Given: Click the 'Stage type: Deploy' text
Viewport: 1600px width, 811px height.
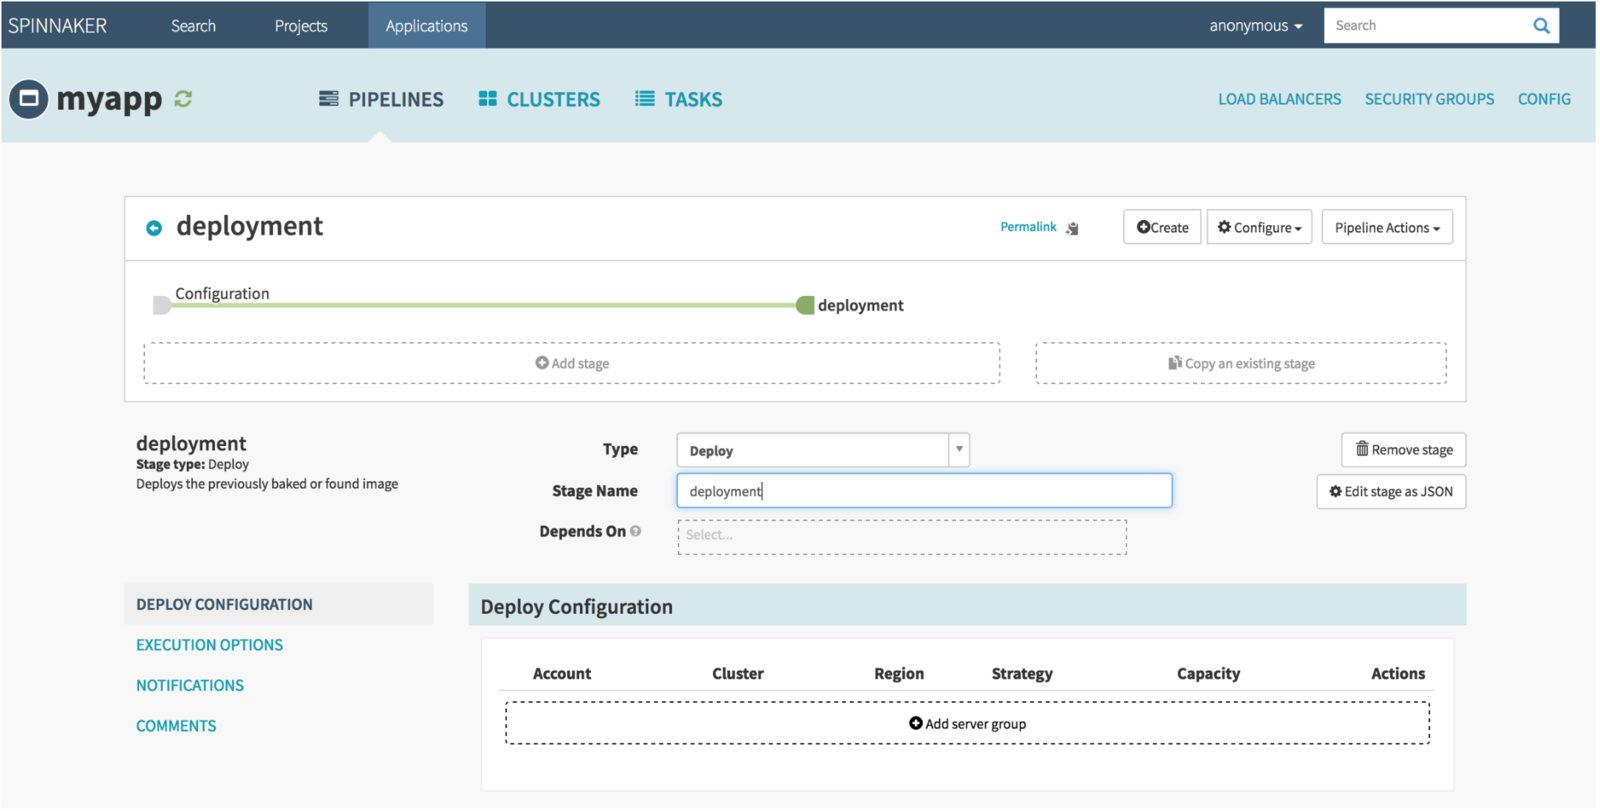Looking at the screenshot, I should [193, 464].
